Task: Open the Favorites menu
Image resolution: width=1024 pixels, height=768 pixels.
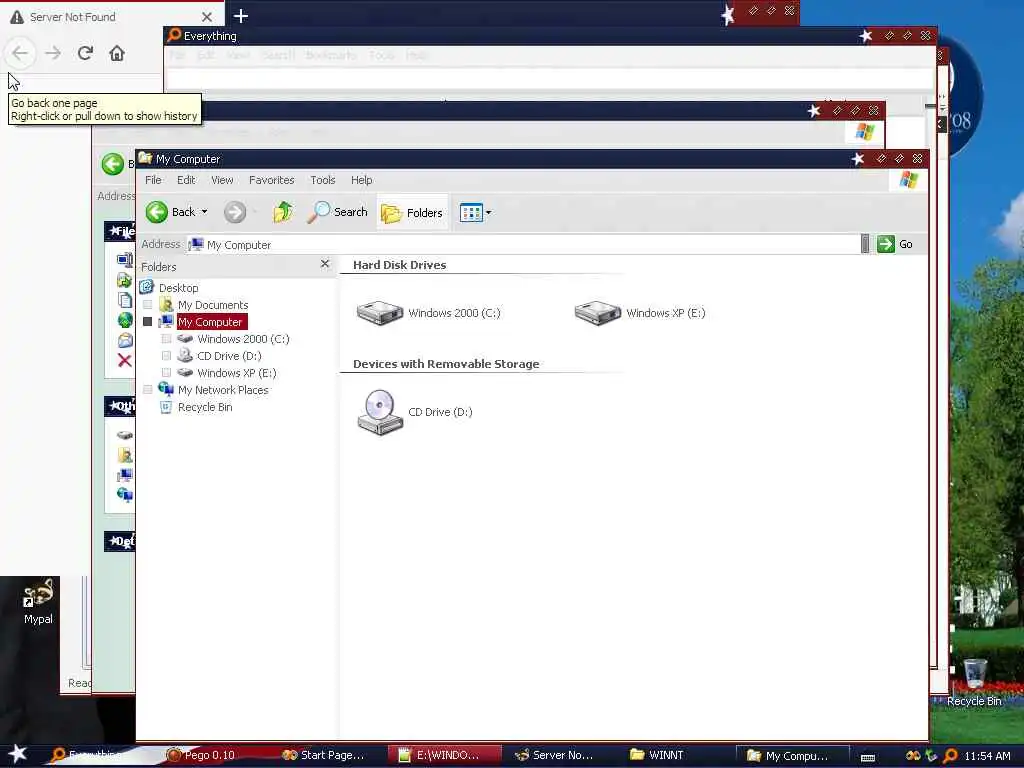Action: point(272,180)
